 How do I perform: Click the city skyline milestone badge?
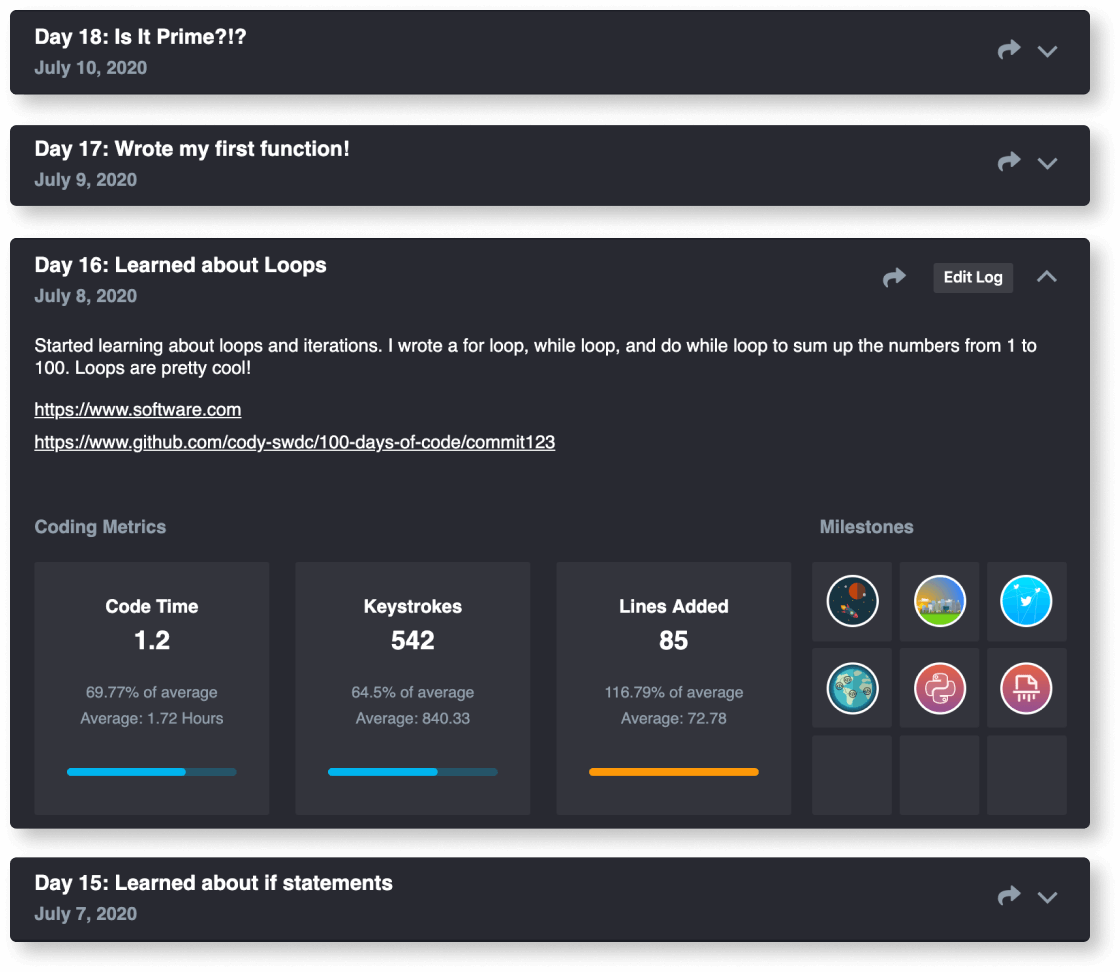point(939,601)
